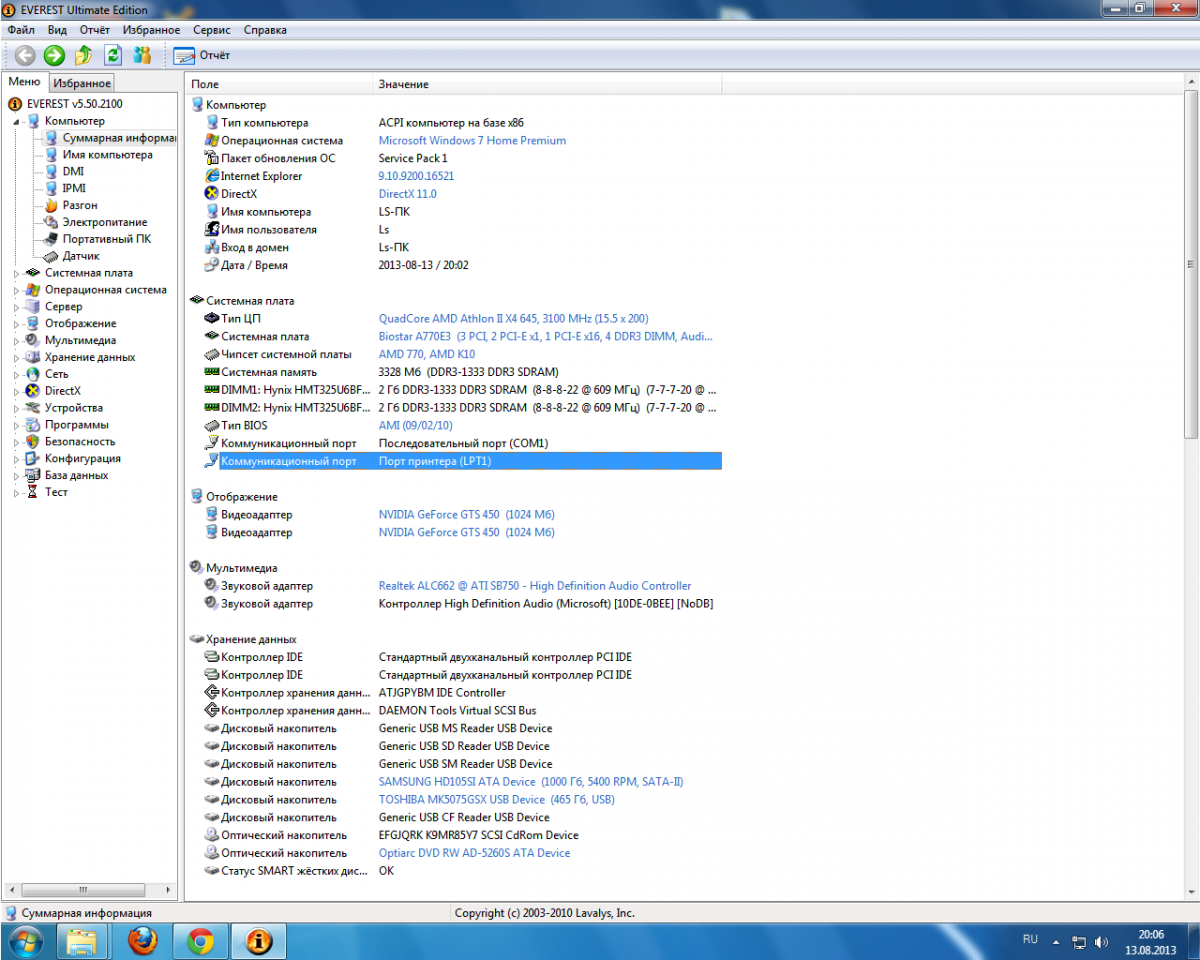
Task: Open the Сервис menu
Action: [x=212, y=30]
